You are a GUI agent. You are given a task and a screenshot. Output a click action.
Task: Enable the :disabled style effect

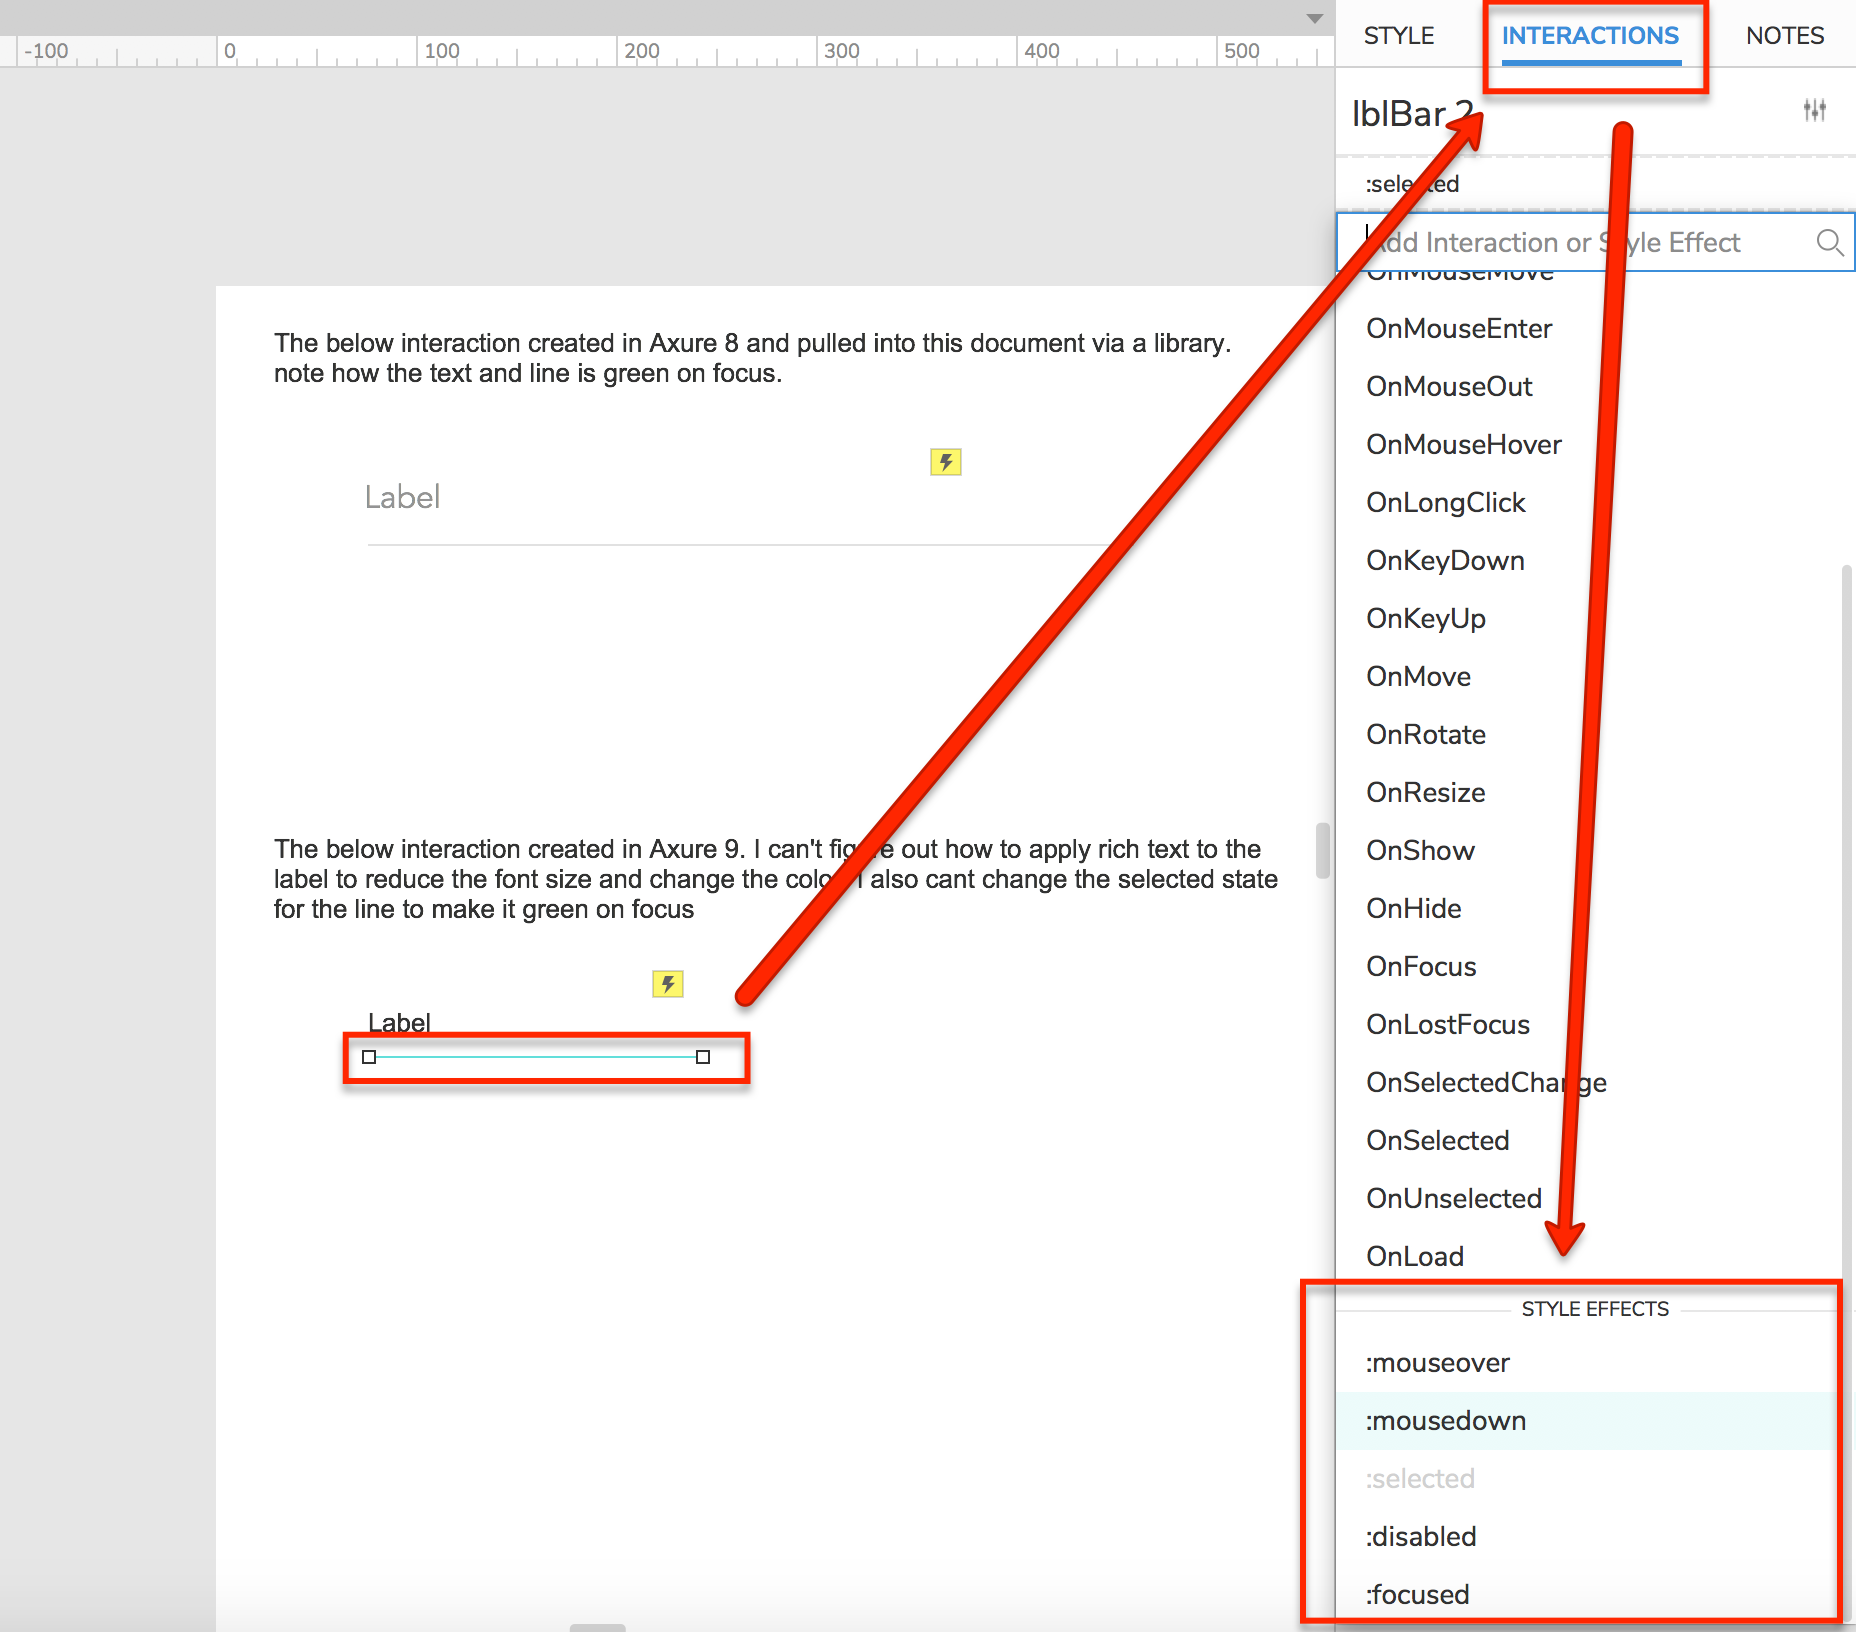[1421, 1537]
